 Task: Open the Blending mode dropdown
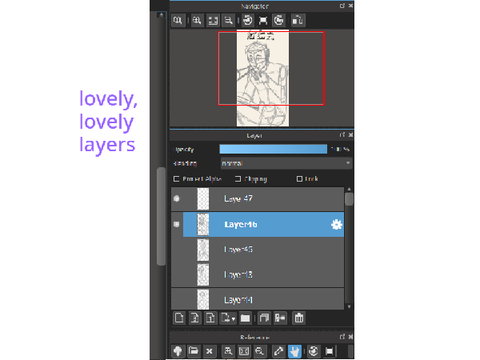[286, 163]
